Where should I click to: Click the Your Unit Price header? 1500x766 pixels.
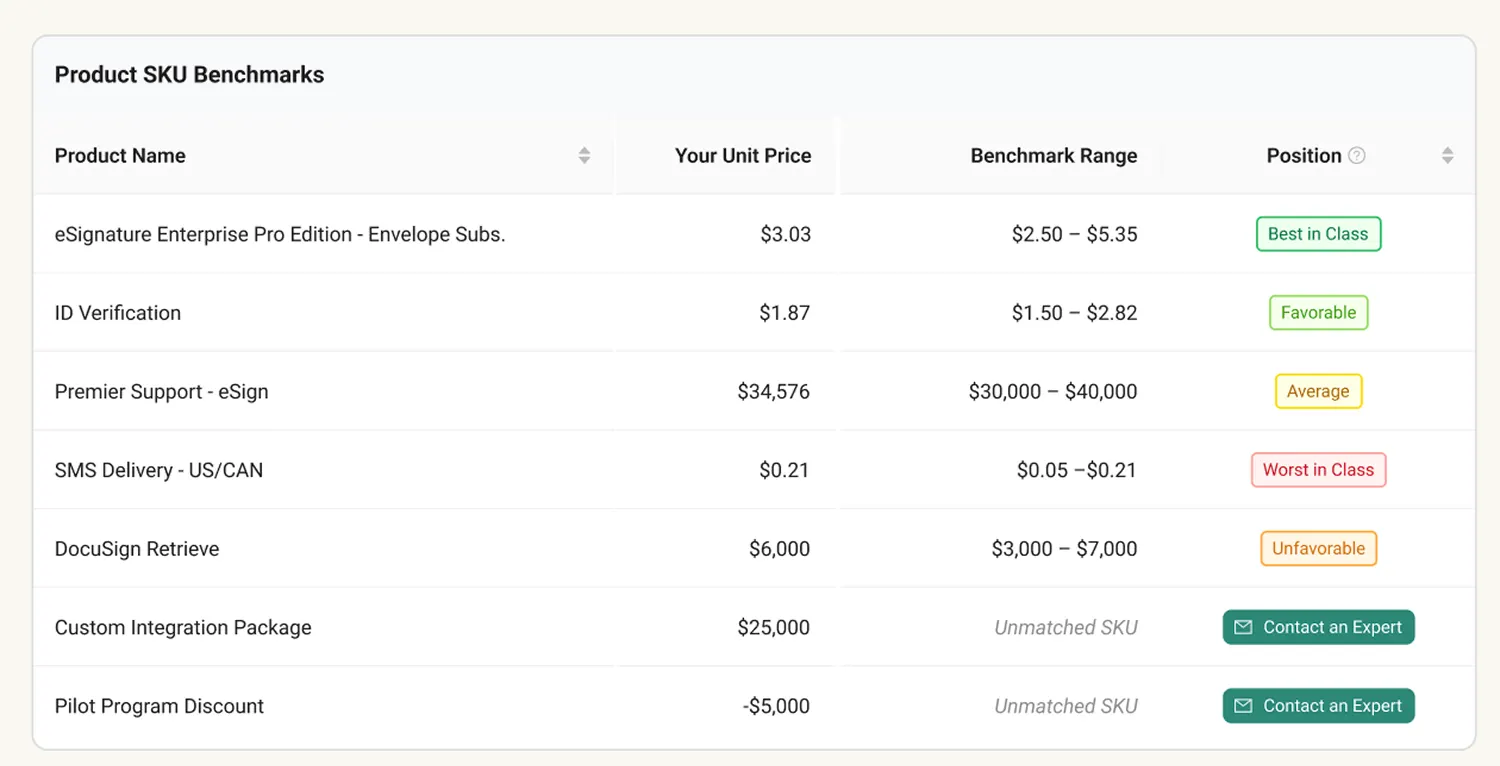(x=742, y=156)
